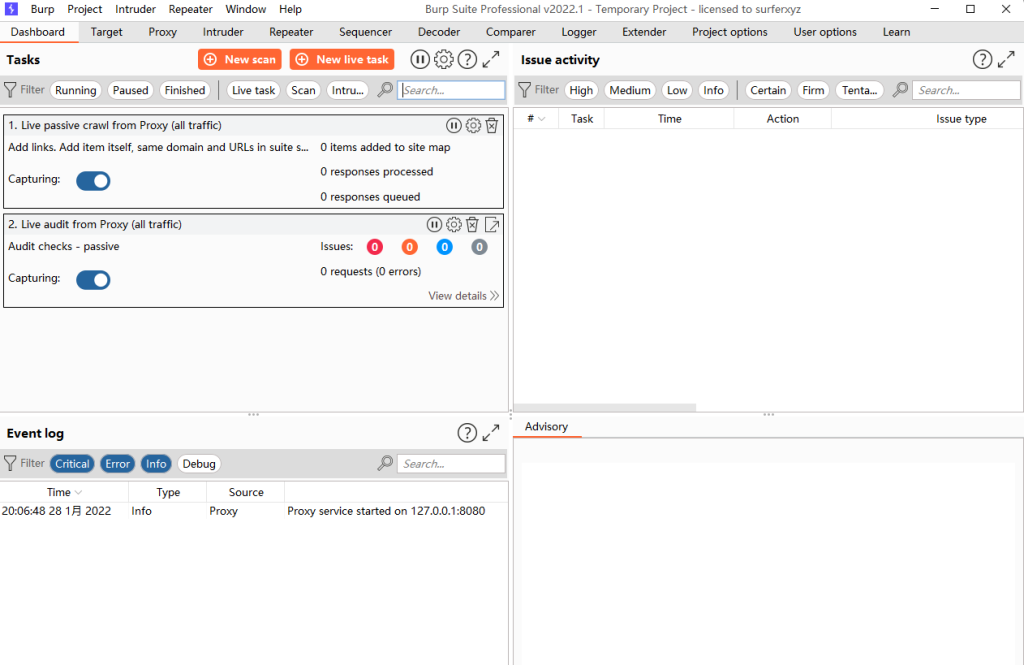1024x665 pixels.
Task: Click the magnifier icon beside Tasks search
Action: tap(385, 89)
